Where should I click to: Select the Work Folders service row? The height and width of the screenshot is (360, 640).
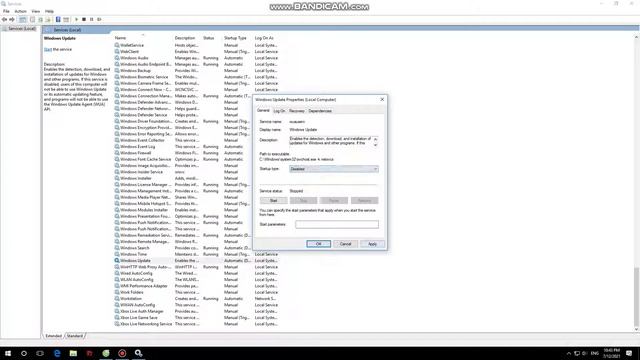point(196,292)
